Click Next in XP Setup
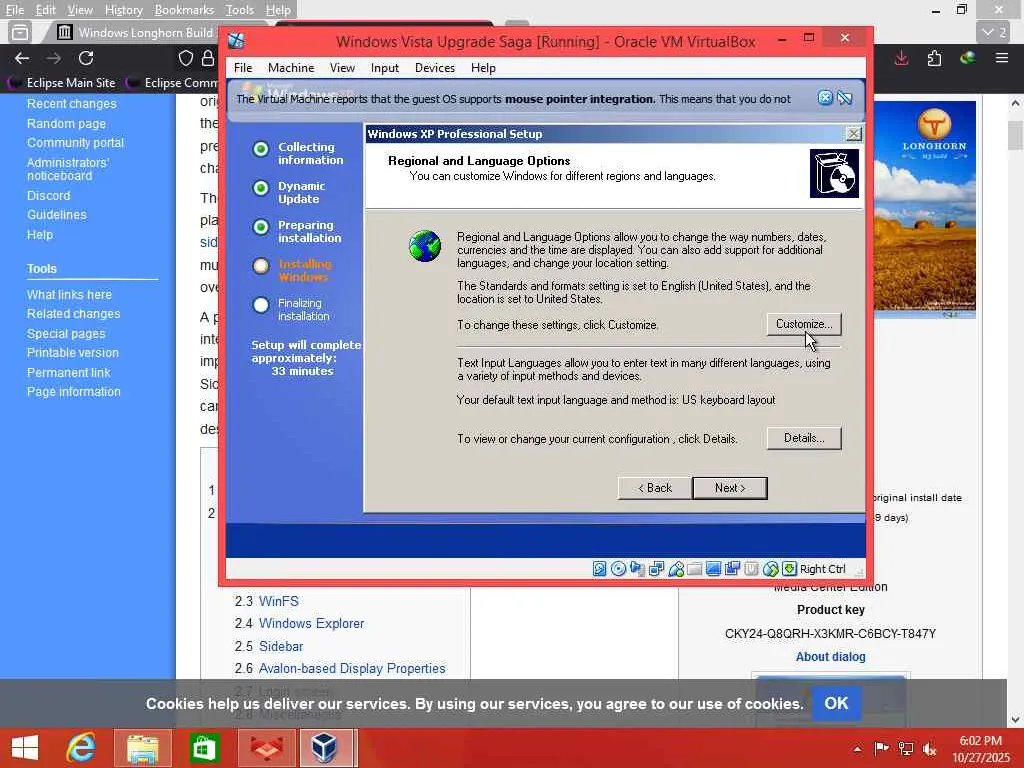This screenshot has height=768, width=1024. point(730,488)
